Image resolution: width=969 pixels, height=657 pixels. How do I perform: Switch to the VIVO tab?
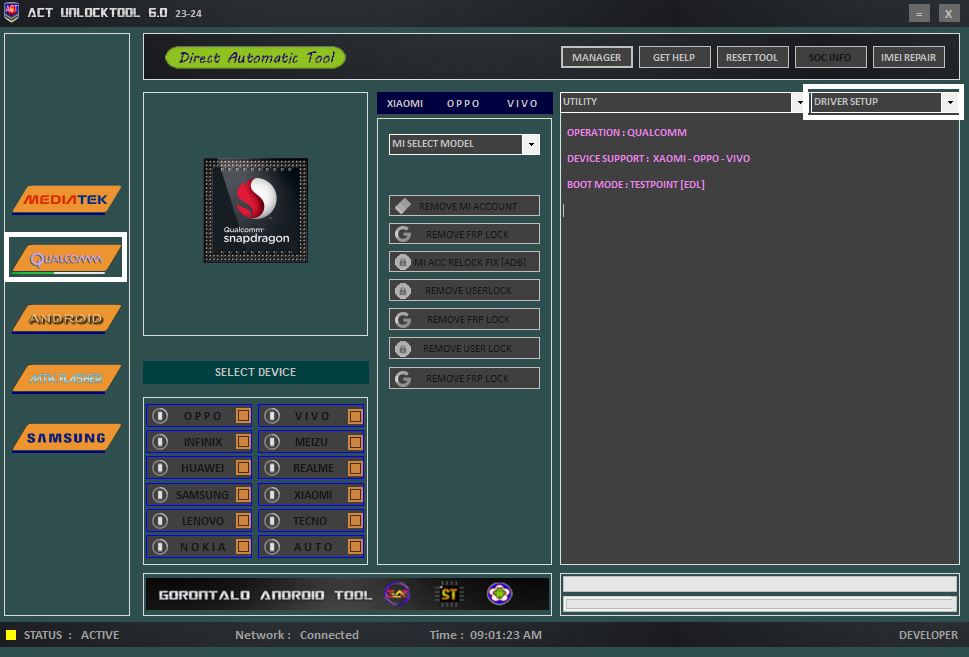522,103
